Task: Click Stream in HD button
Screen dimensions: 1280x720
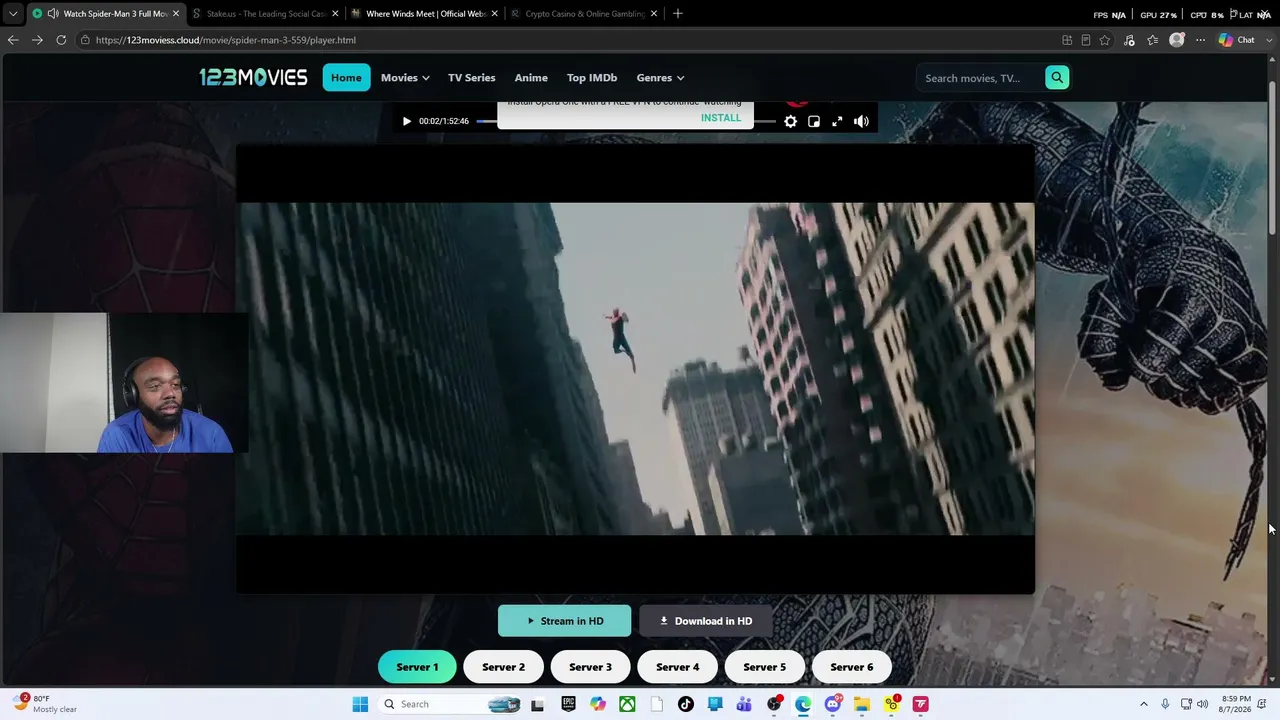Action: [565, 621]
